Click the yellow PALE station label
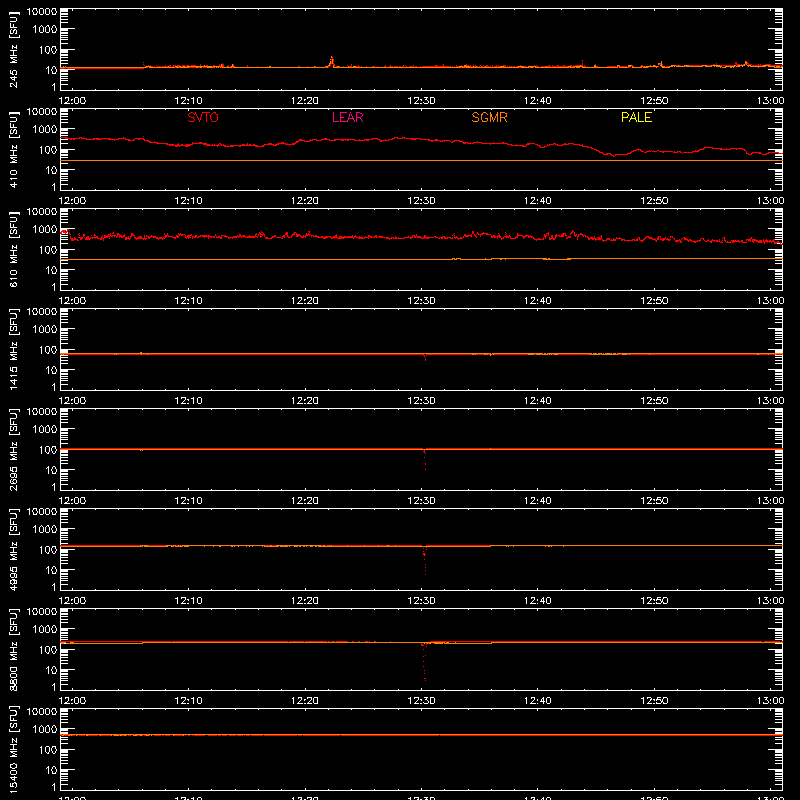This screenshot has width=800, height=800. pos(636,117)
